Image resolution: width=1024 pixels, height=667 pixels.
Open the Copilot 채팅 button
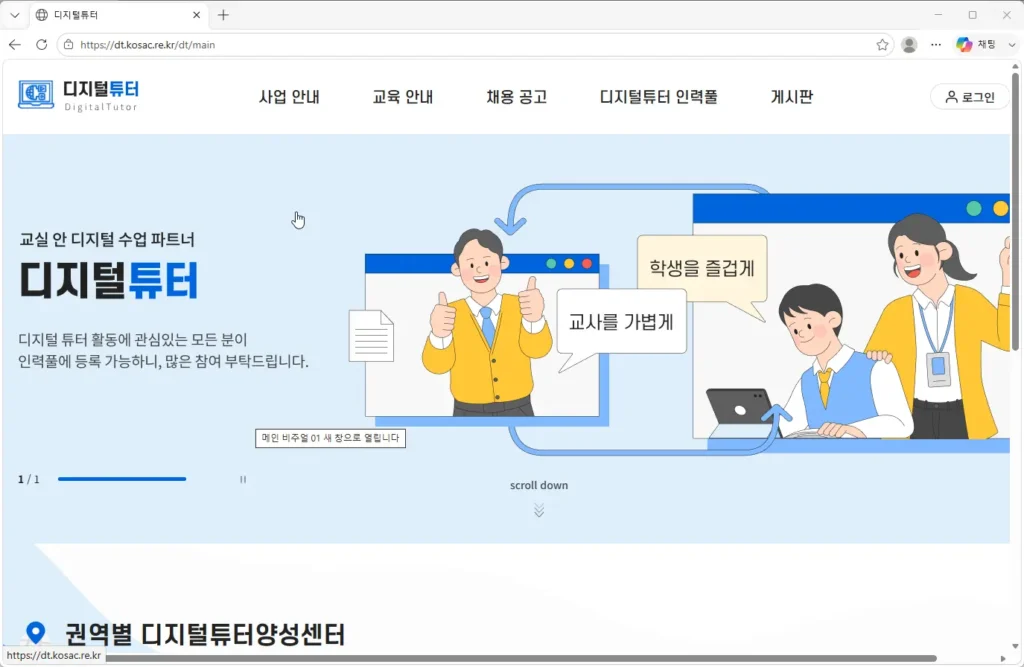pos(976,44)
